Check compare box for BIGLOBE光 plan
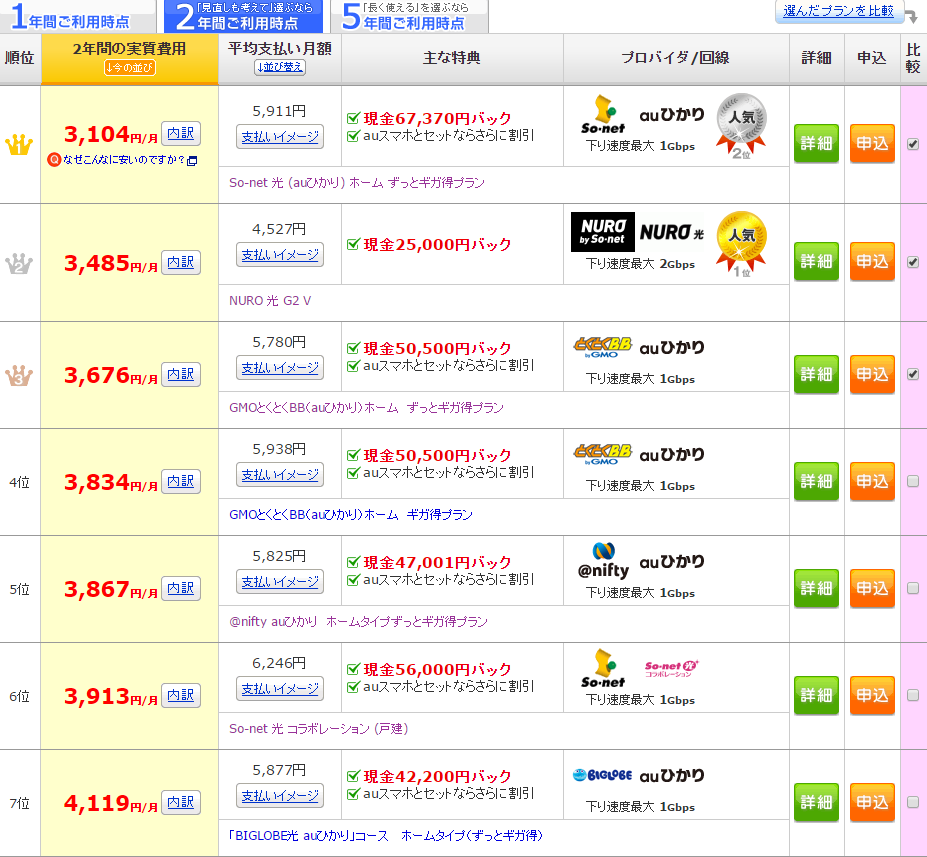Image resolution: width=927 pixels, height=857 pixels. click(x=913, y=802)
